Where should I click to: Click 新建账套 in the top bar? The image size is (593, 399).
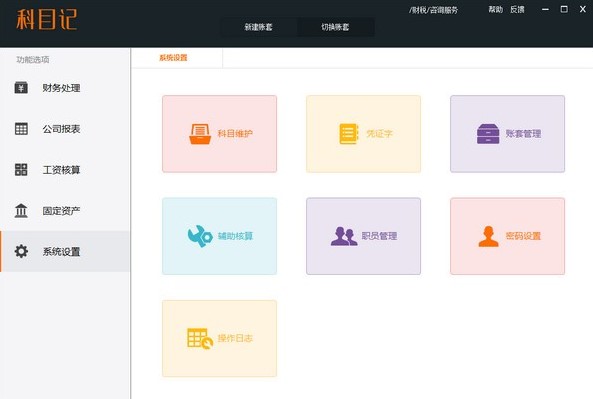259,27
